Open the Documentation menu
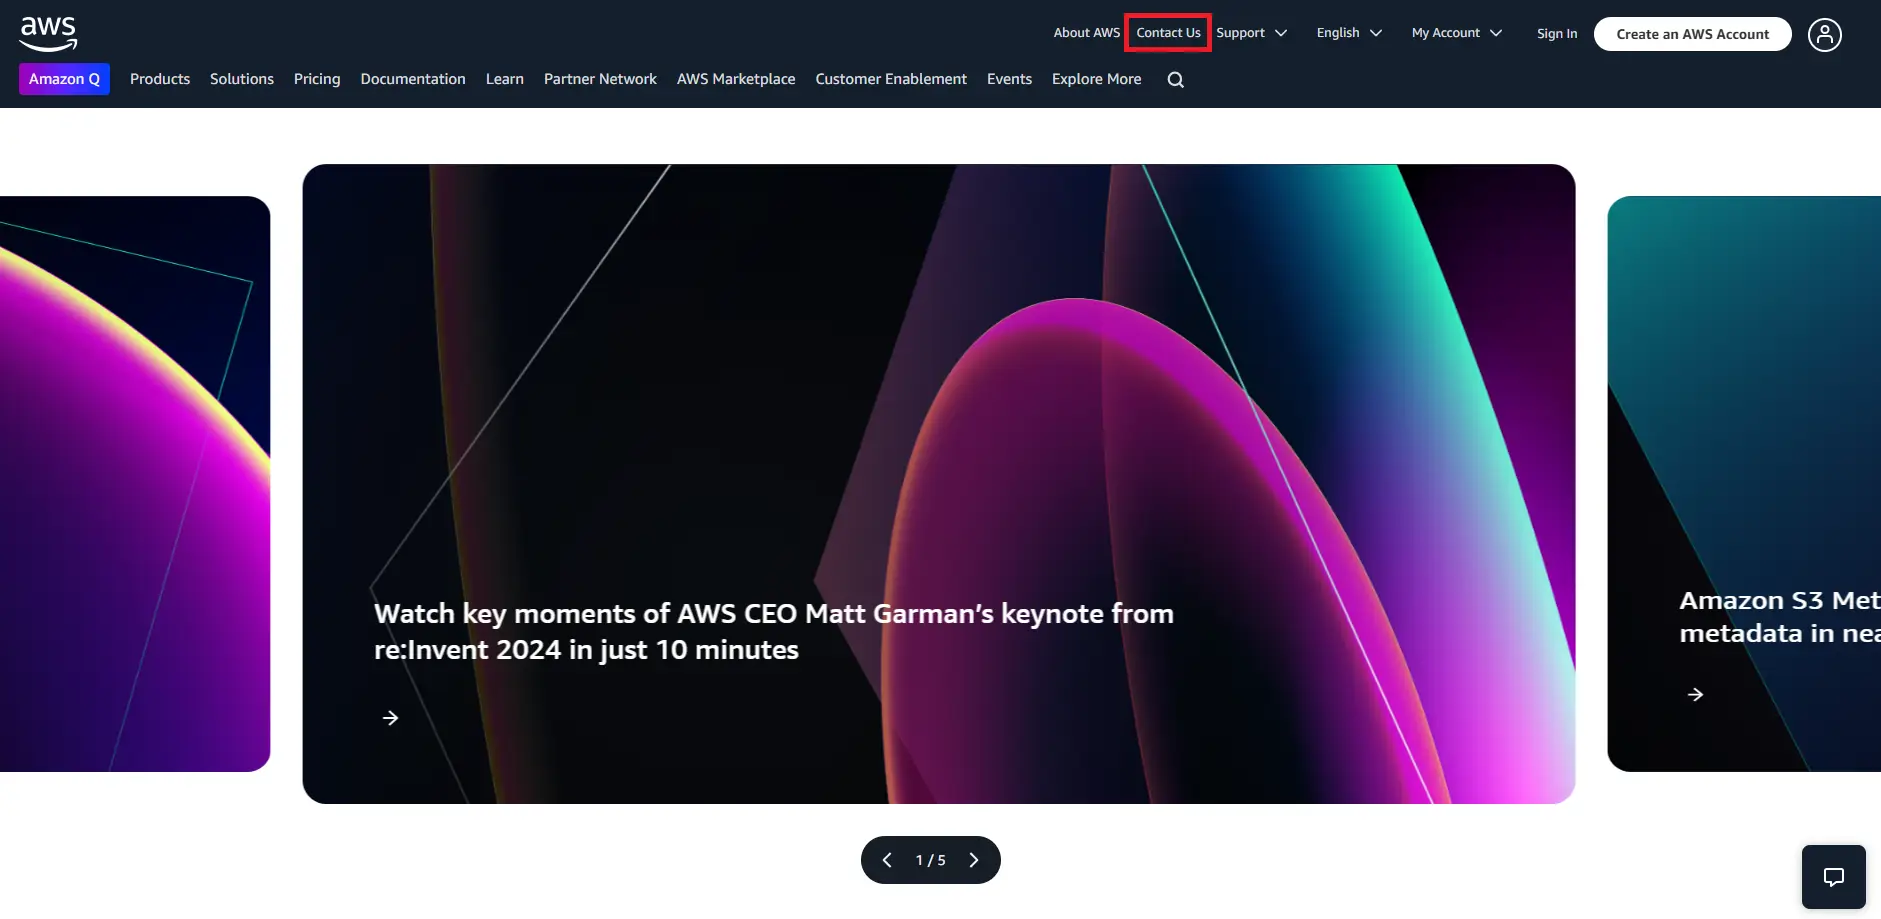Image resolution: width=1881 pixels, height=919 pixels. coord(413,79)
